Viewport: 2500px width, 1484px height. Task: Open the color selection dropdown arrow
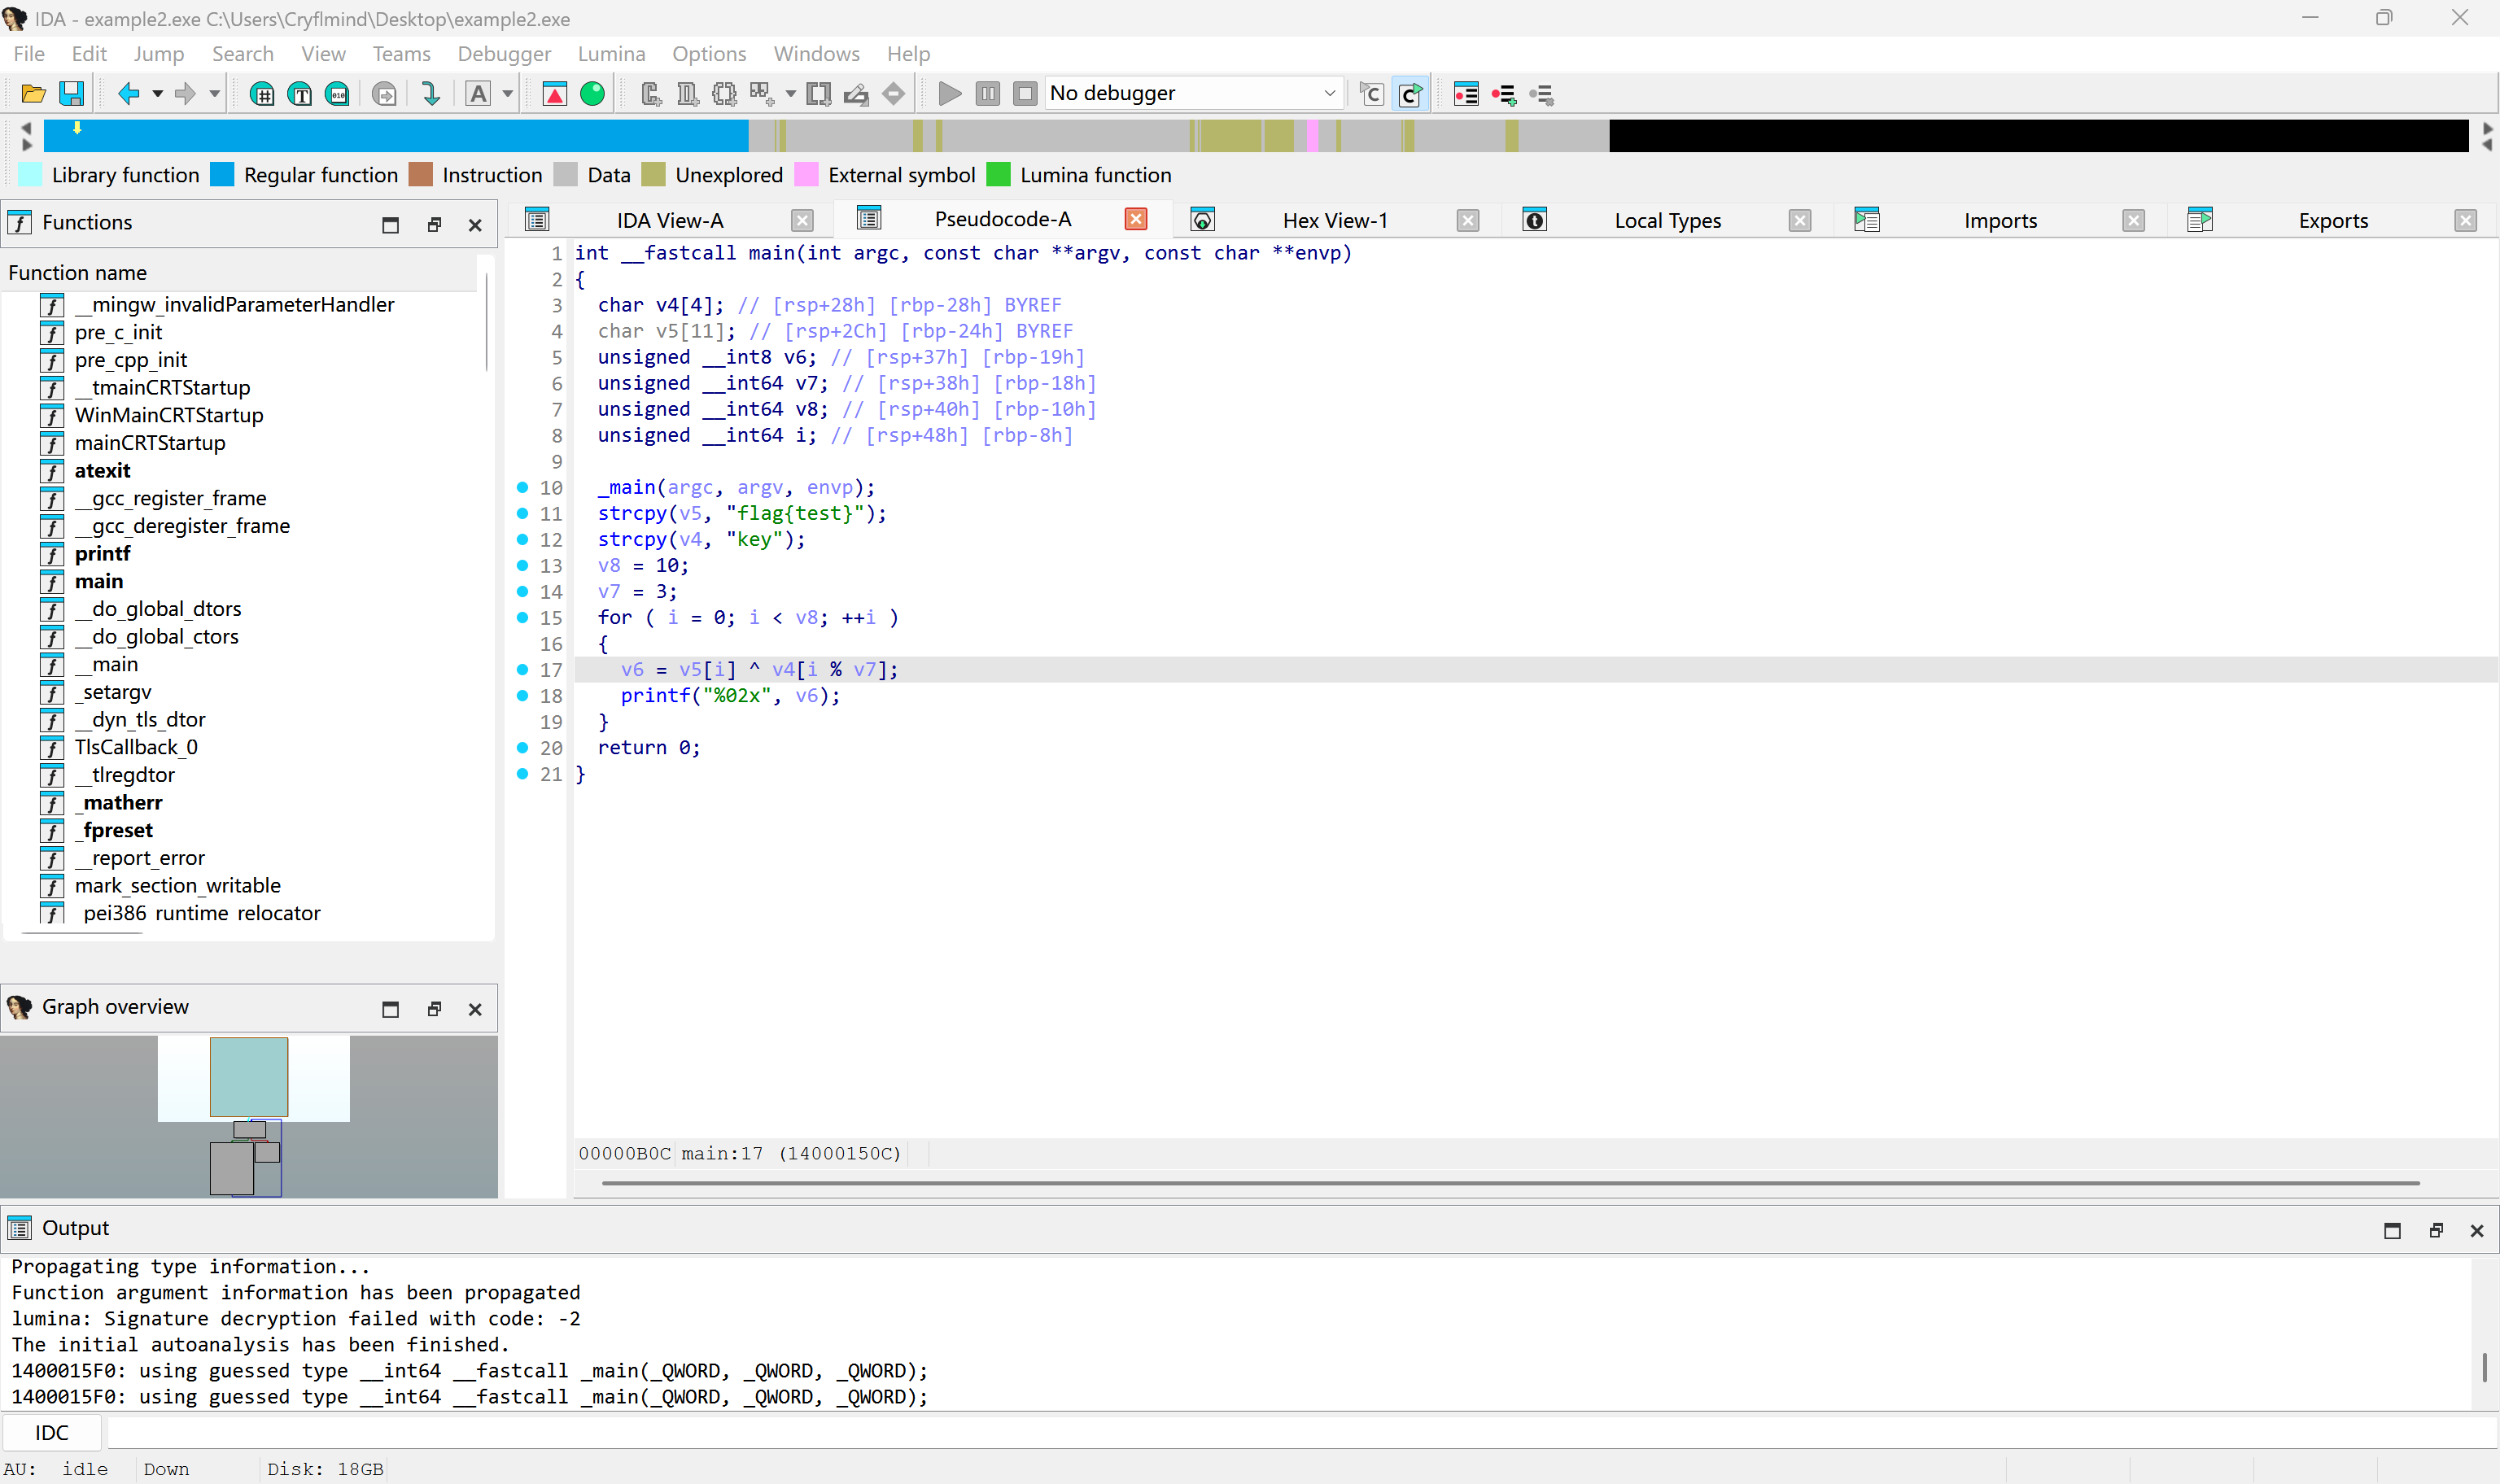[x=508, y=93]
